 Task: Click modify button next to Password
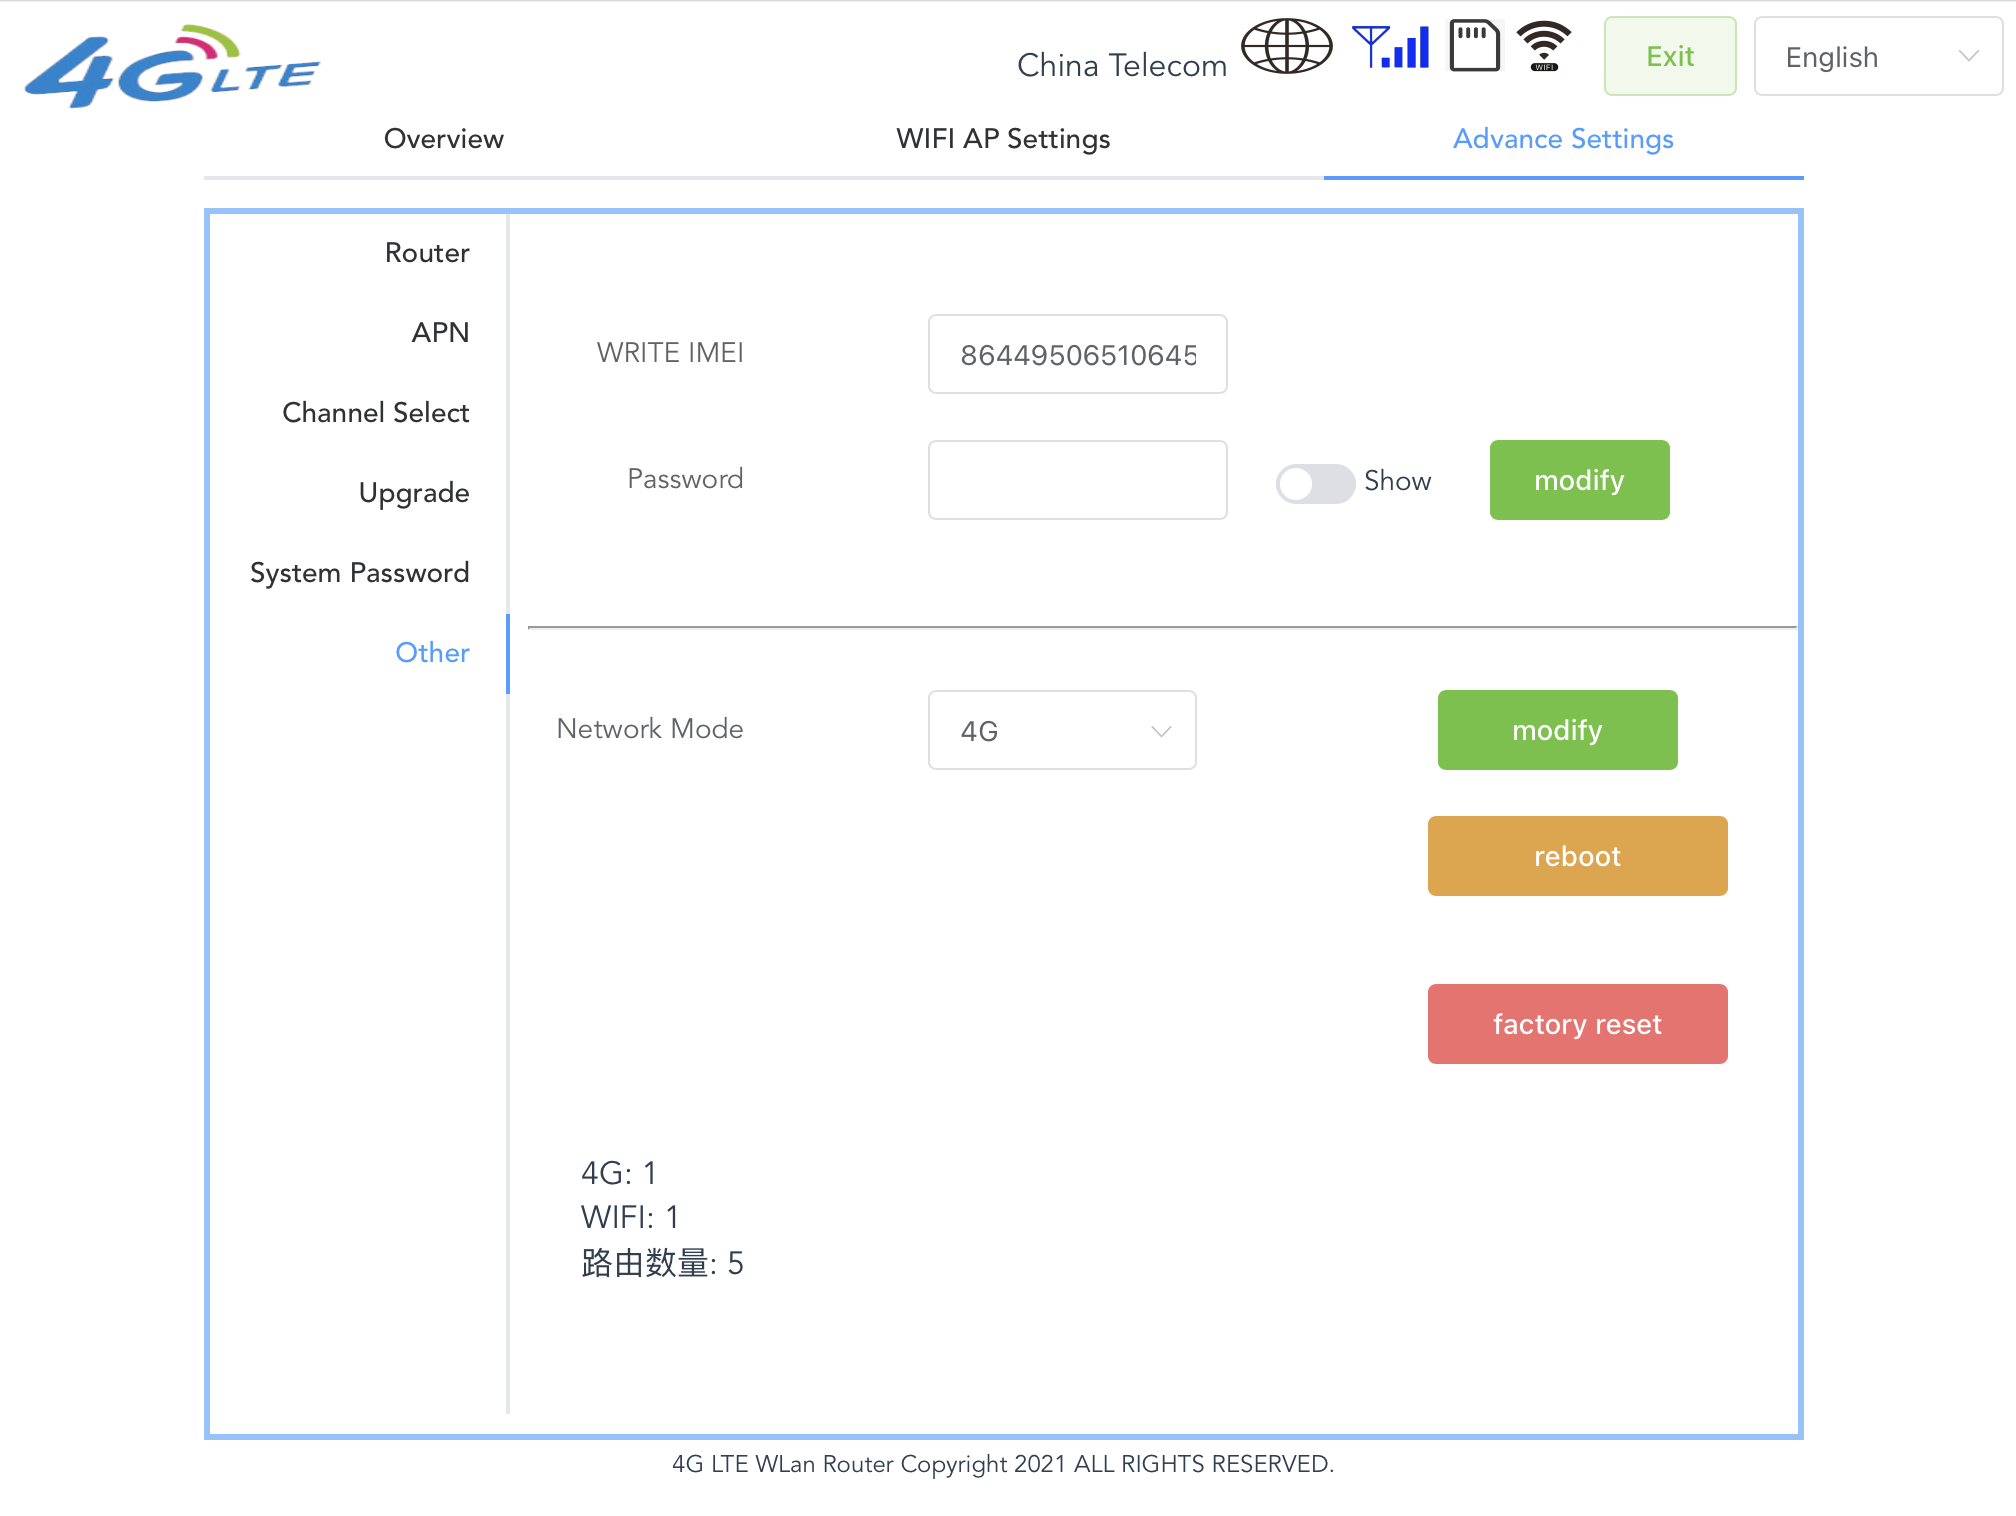pos(1579,480)
